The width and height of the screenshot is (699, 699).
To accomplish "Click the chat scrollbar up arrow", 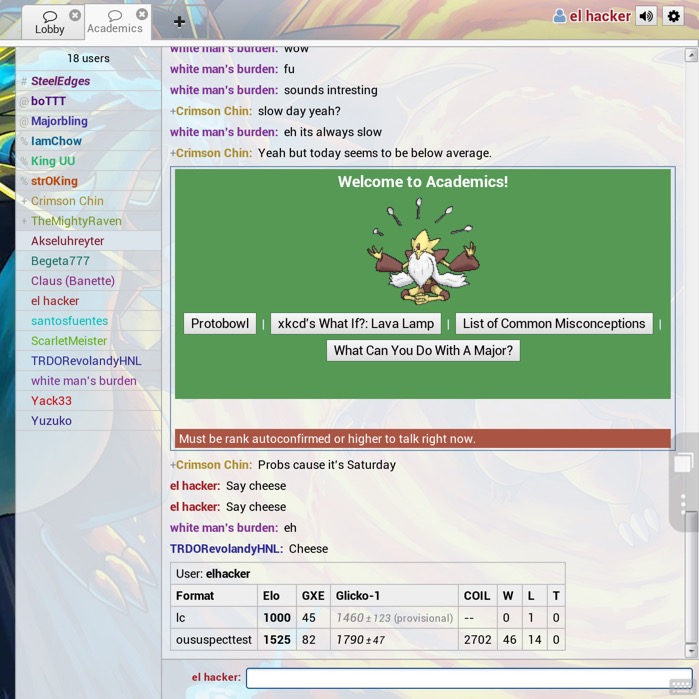I will pos(691,55).
